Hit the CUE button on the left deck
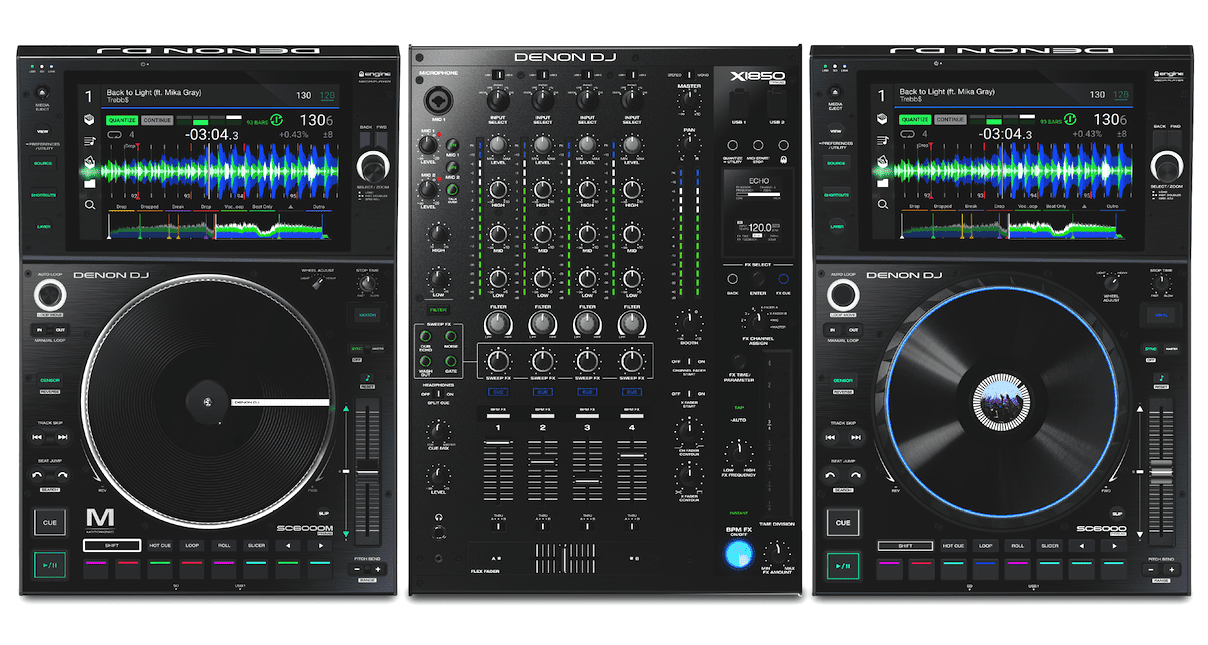 [49, 521]
